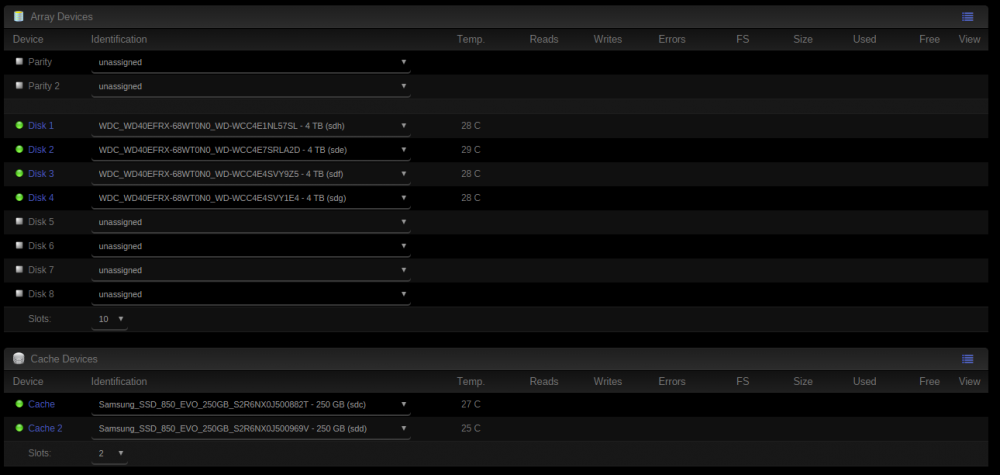Click the Cache Devices section title
The height and width of the screenshot is (475, 1000).
tap(64, 359)
